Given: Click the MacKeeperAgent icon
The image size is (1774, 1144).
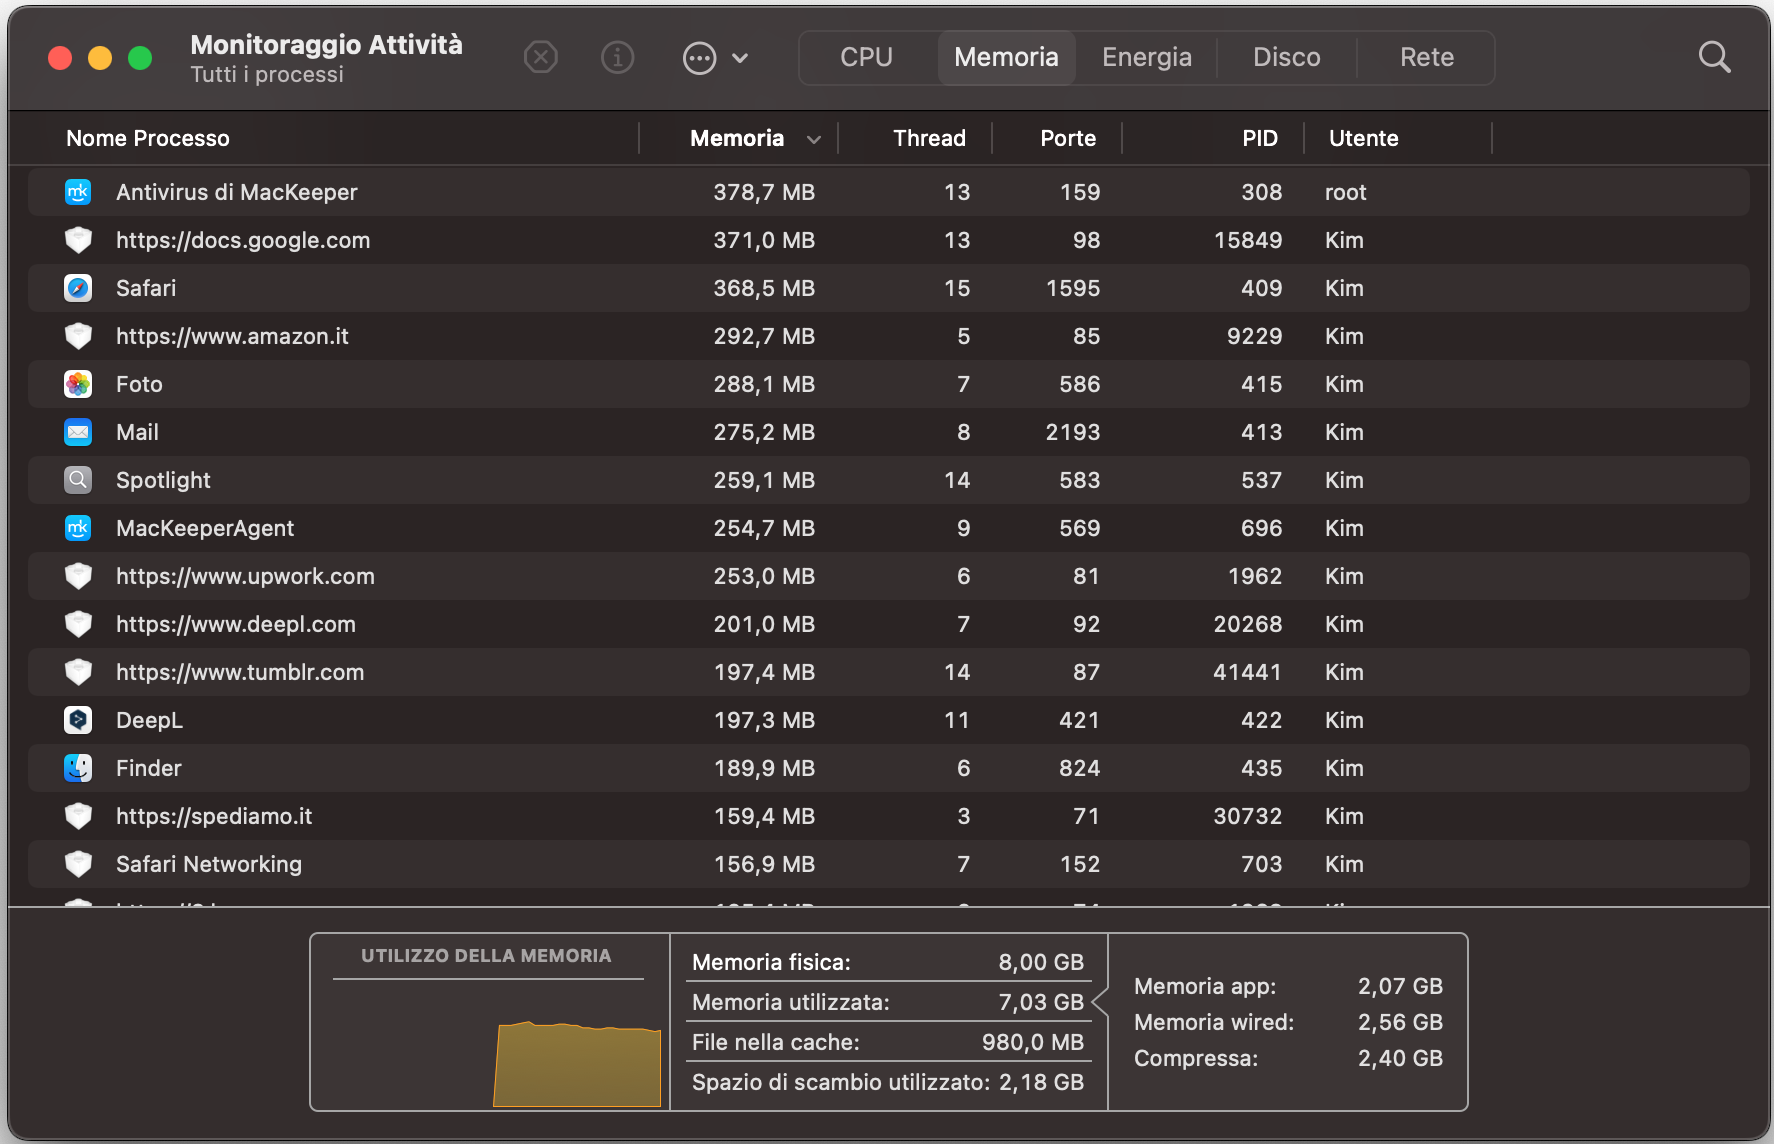Looking at the screenshot, I should (78, 528).
